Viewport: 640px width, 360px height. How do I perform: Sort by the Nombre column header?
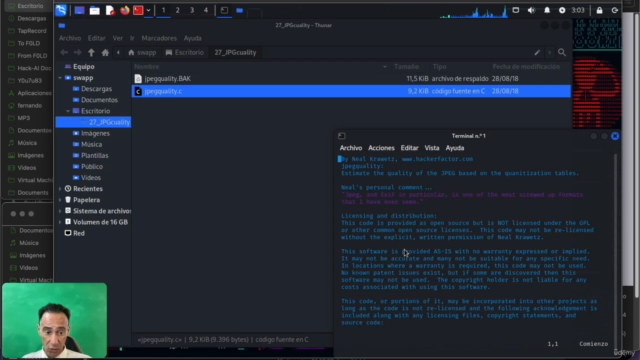click(x=261, y=67)
